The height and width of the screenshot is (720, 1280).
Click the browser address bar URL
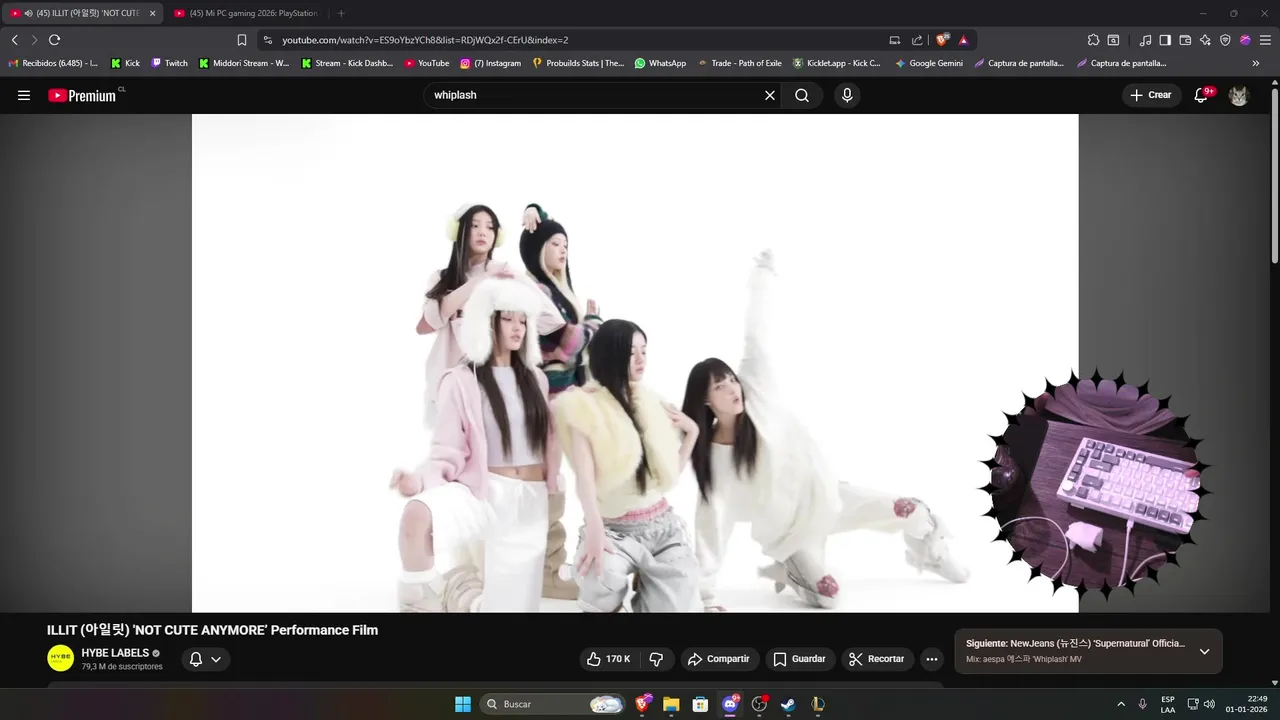pos(425,40)
